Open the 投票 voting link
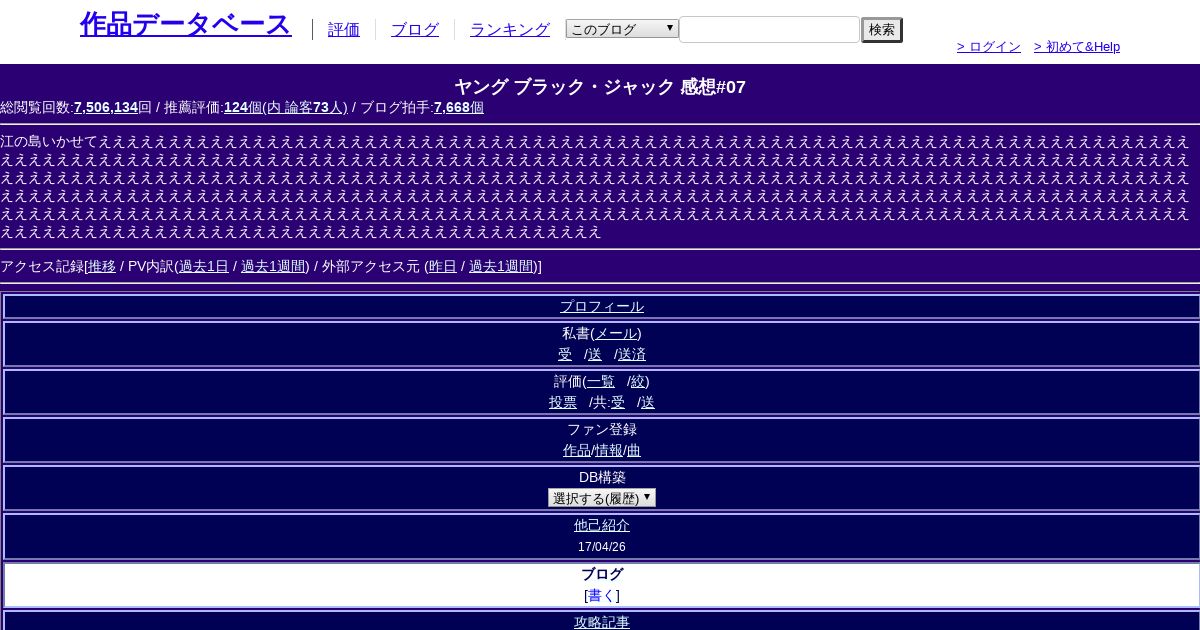The image size is (1200, 630). point(563,402)
